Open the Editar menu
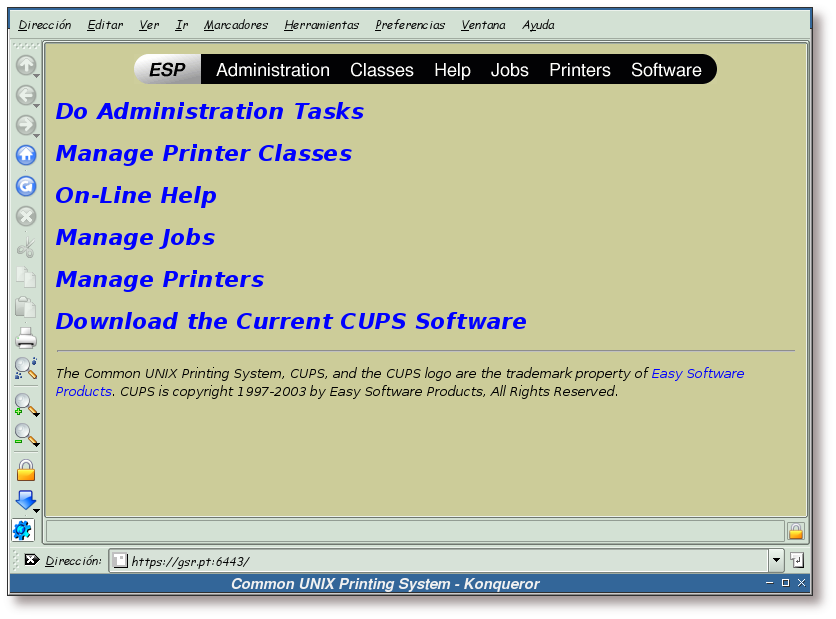The width and height of the screenshot is (836, 619). (105, 25)
